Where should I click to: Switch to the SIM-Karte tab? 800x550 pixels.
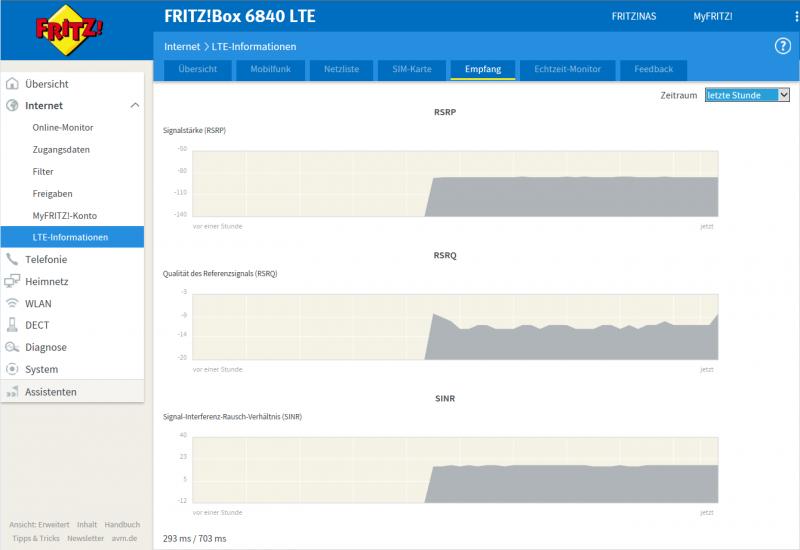(x=412, y=69)
